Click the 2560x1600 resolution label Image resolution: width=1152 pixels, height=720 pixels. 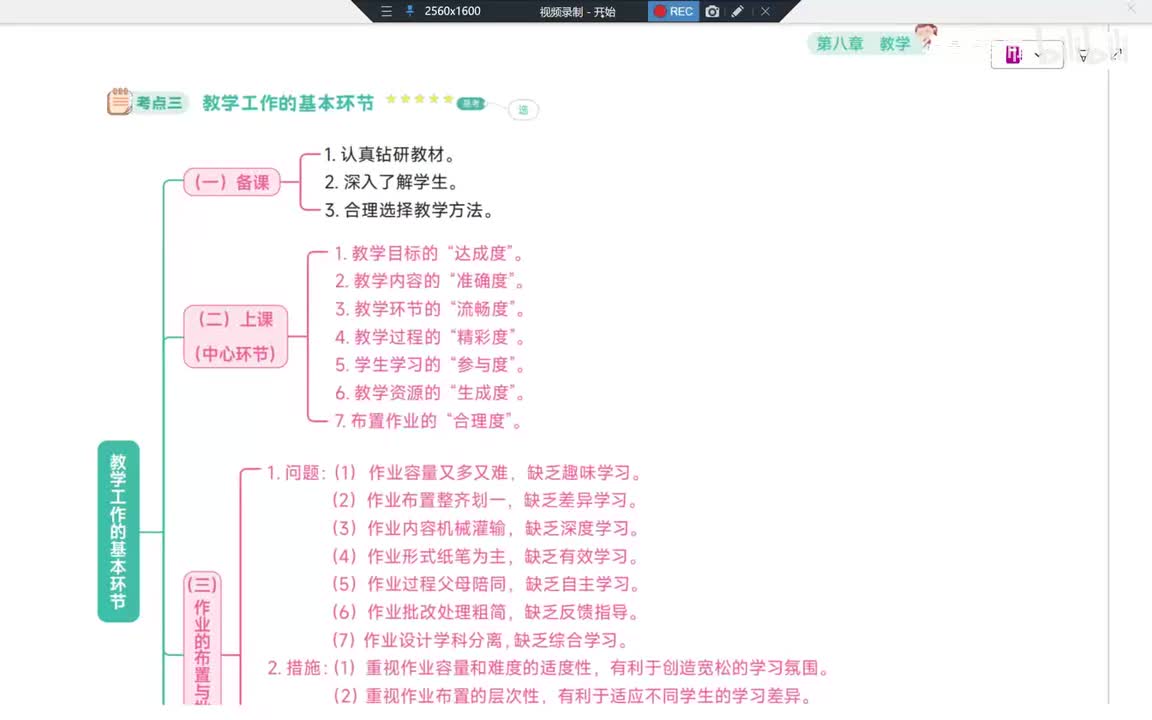tap(453, 11)
